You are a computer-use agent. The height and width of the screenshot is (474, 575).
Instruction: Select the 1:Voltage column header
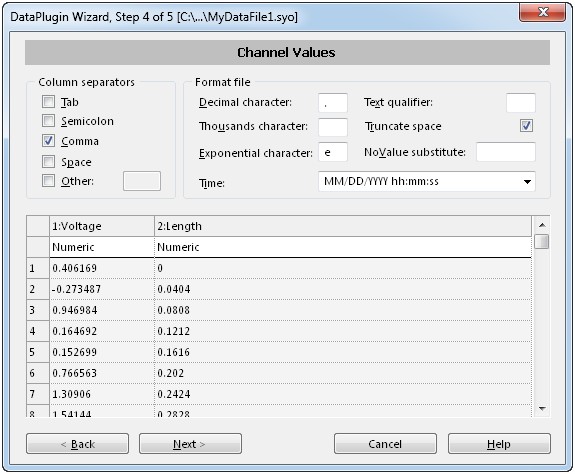[x=102, y=226]
